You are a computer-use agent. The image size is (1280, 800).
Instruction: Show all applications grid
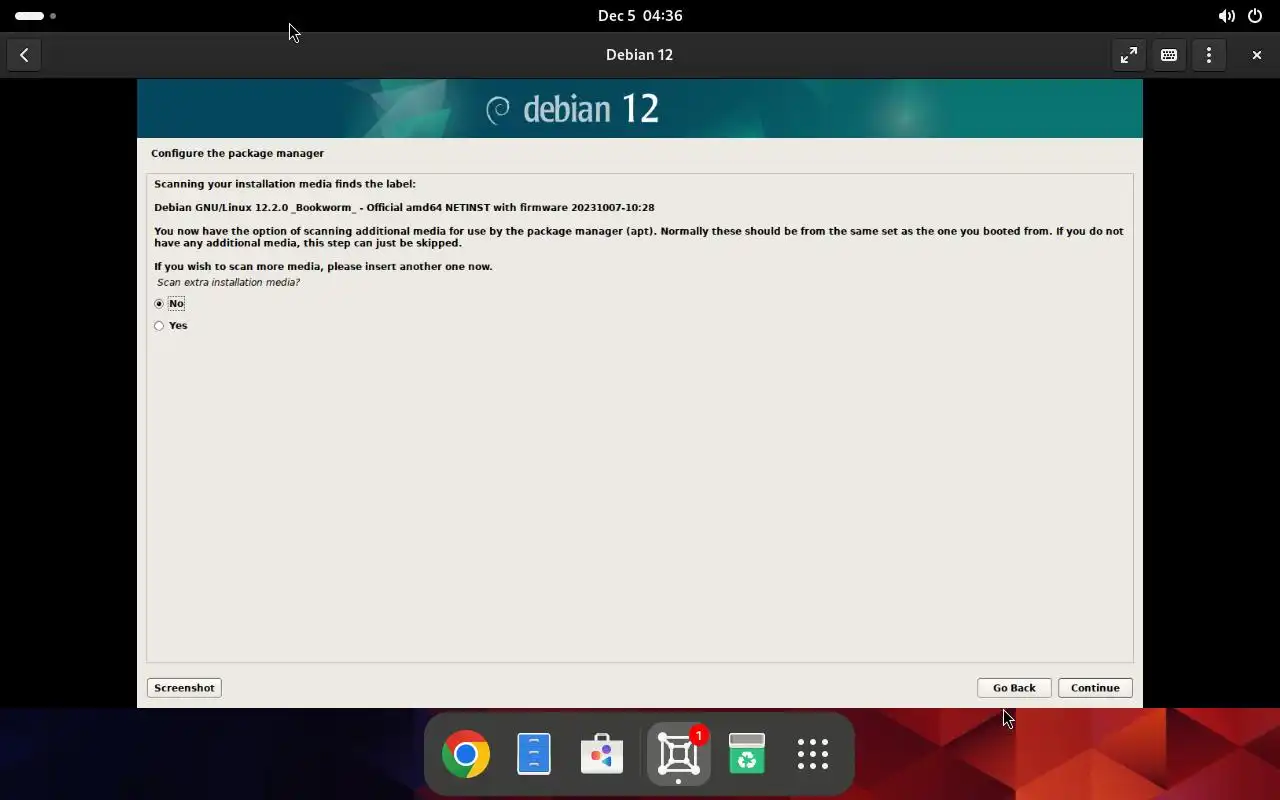(x=813, y=754)
